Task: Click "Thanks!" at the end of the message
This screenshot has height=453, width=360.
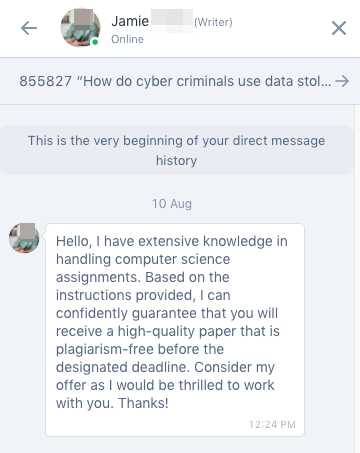Action: coord(144,403)
